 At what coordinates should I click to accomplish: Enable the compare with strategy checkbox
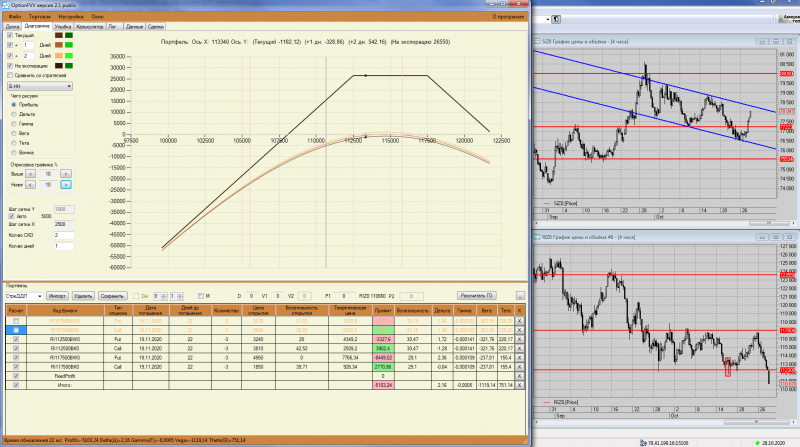(10, 76)
